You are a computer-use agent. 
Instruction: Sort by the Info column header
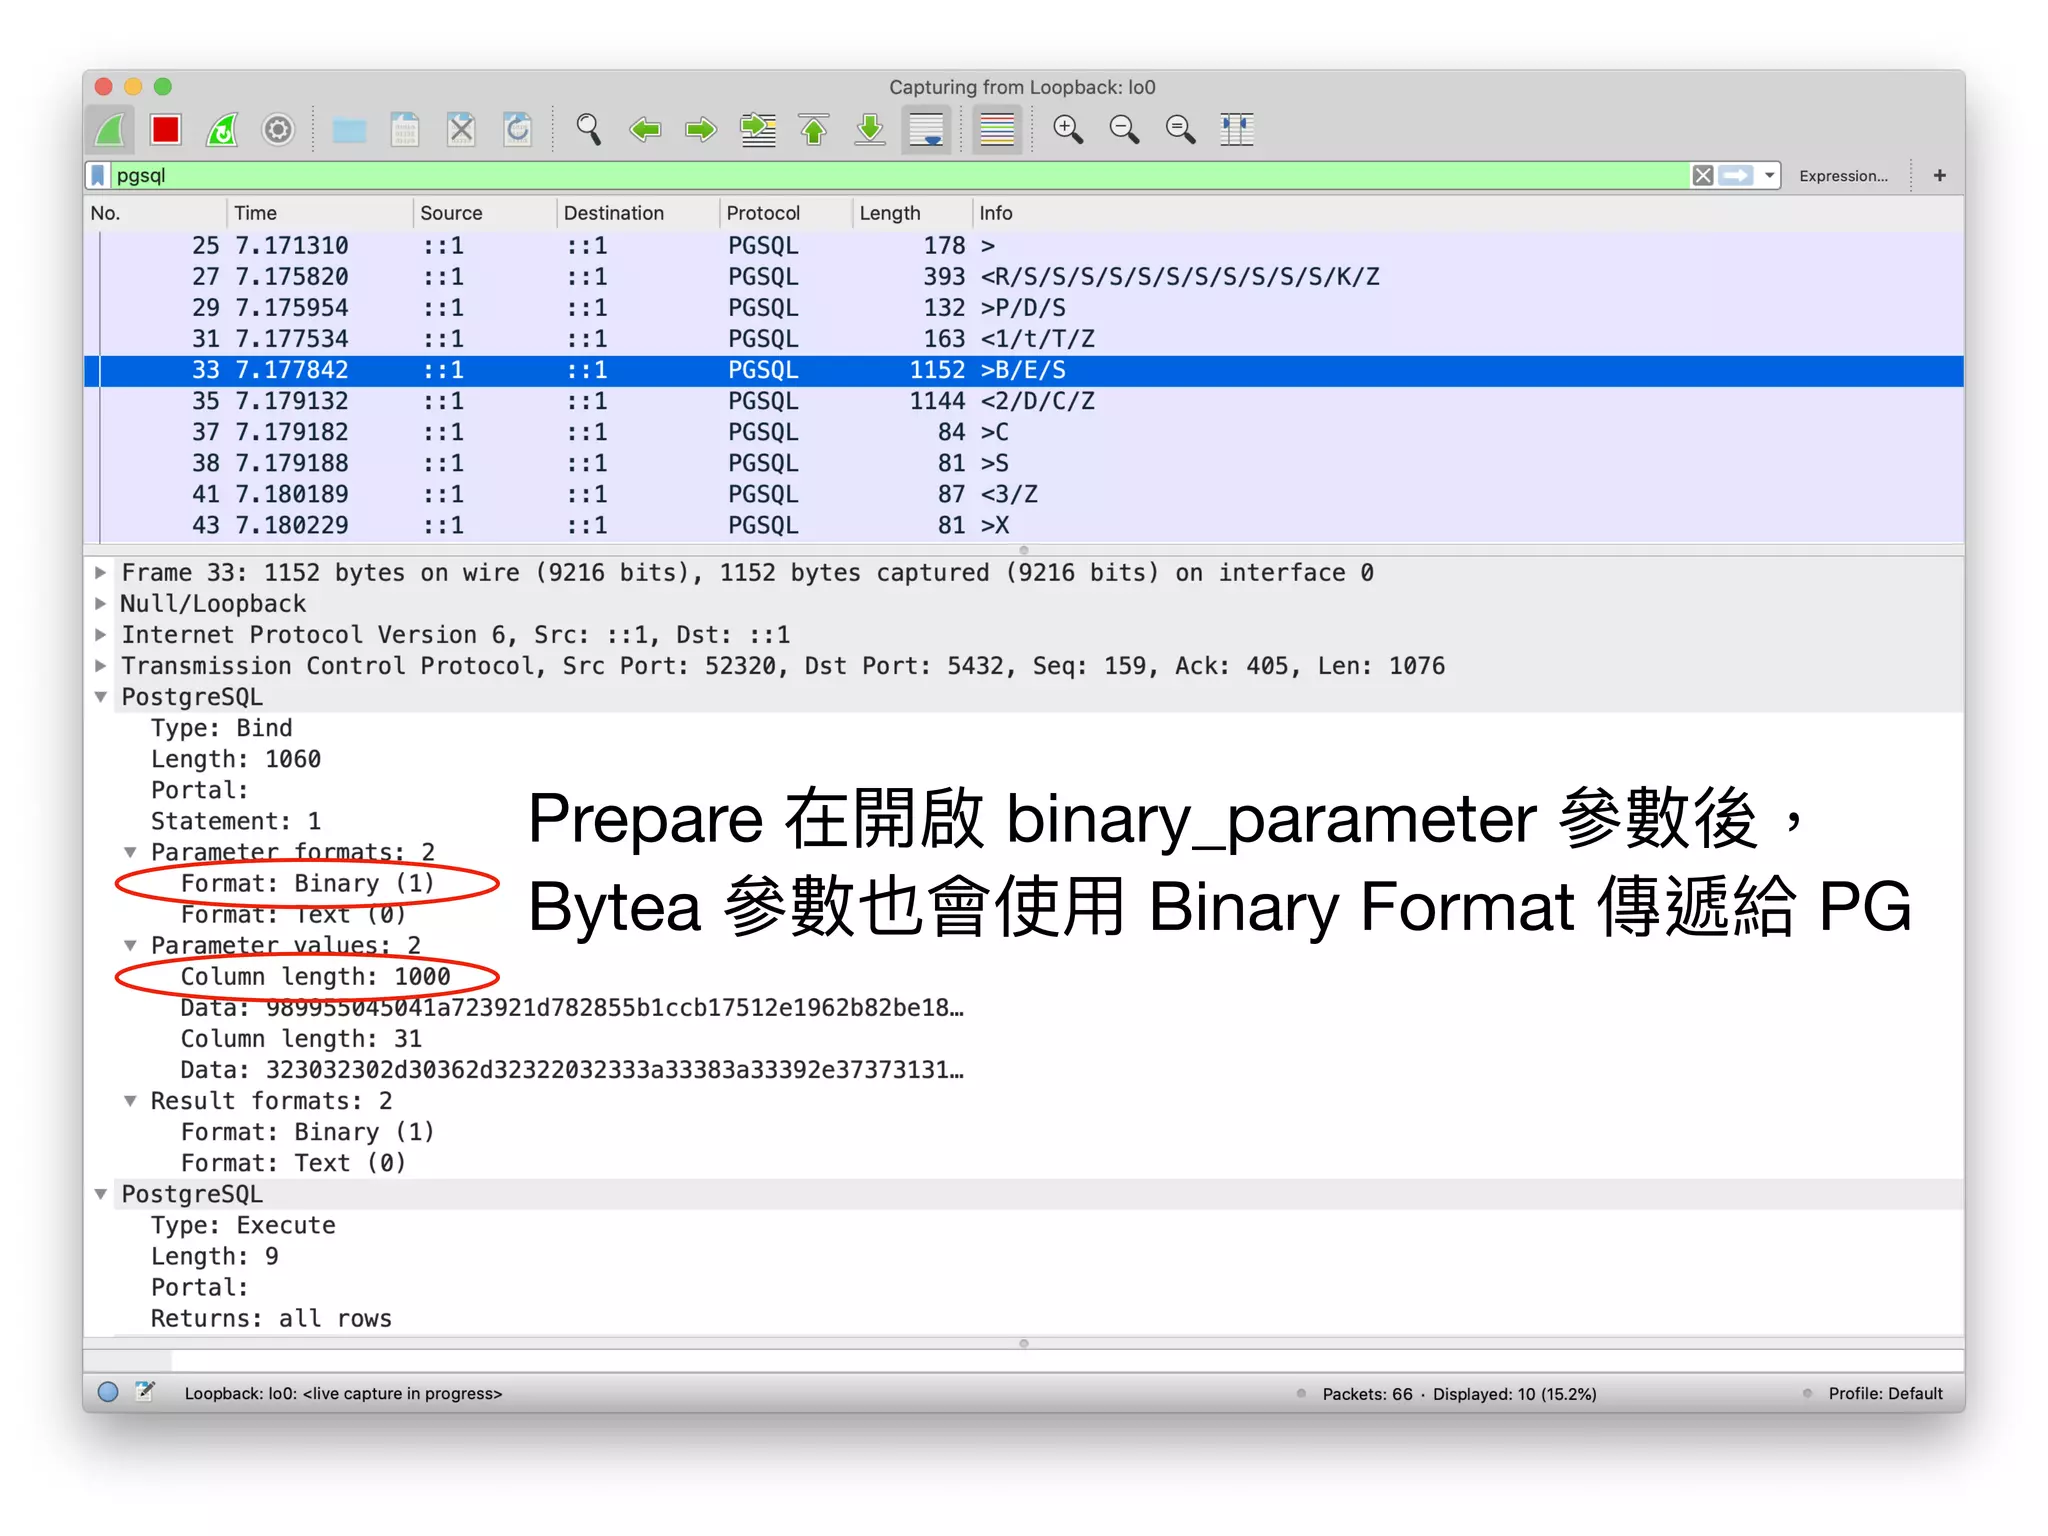click(x=1468, y=213)
